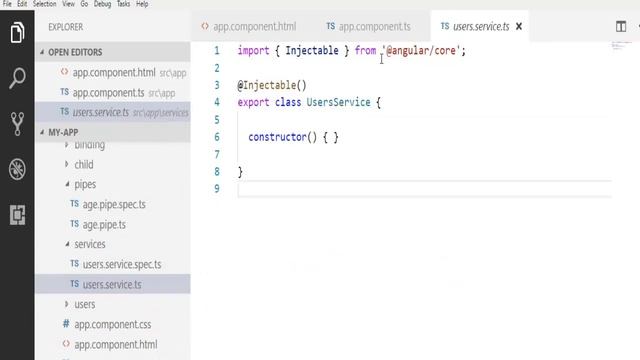Open app.component.ts in Open Editors list

113,93
